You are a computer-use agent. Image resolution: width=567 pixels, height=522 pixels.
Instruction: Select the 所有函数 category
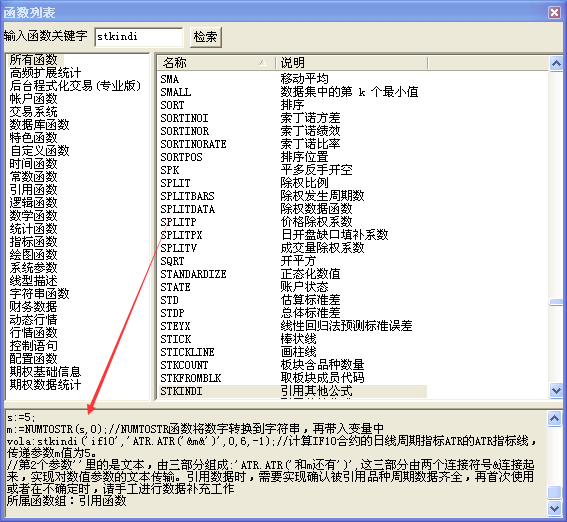coord(34,60)
